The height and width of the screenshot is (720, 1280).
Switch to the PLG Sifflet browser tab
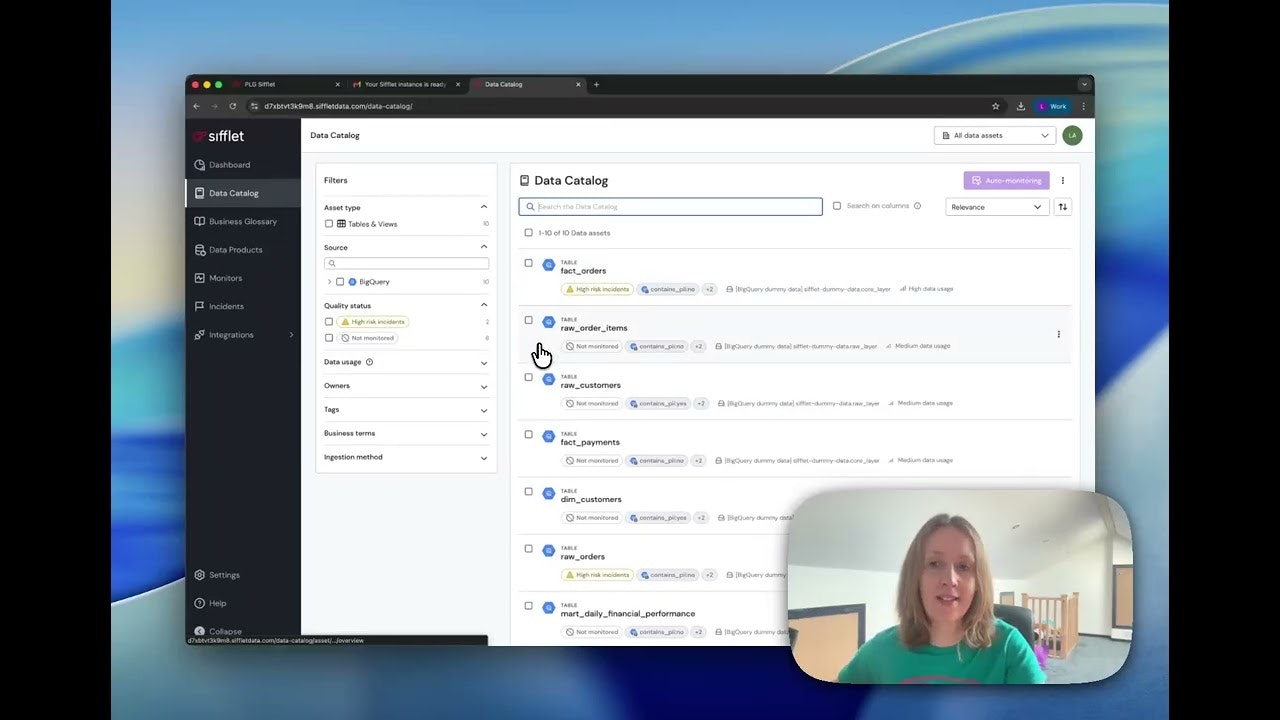[285, 85]
